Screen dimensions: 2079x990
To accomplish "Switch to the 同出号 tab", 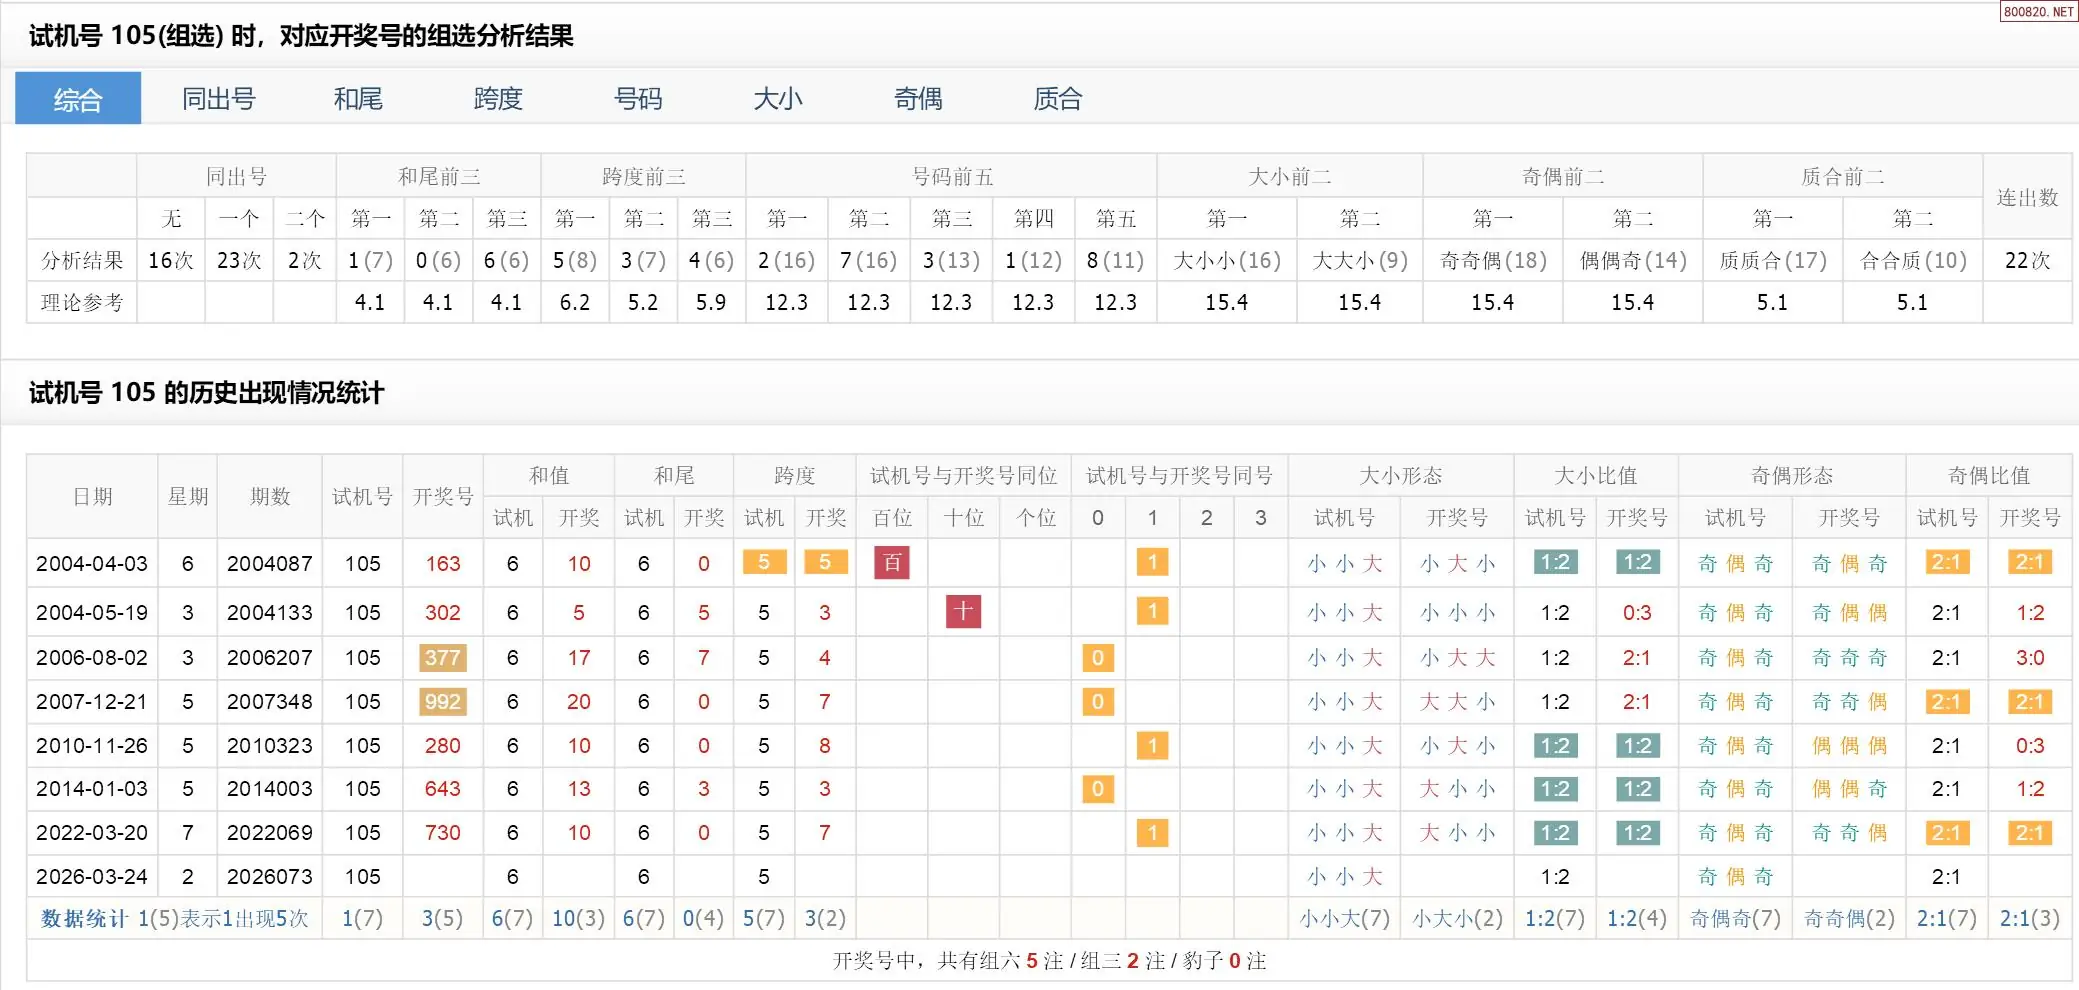I will coord(218,99).
